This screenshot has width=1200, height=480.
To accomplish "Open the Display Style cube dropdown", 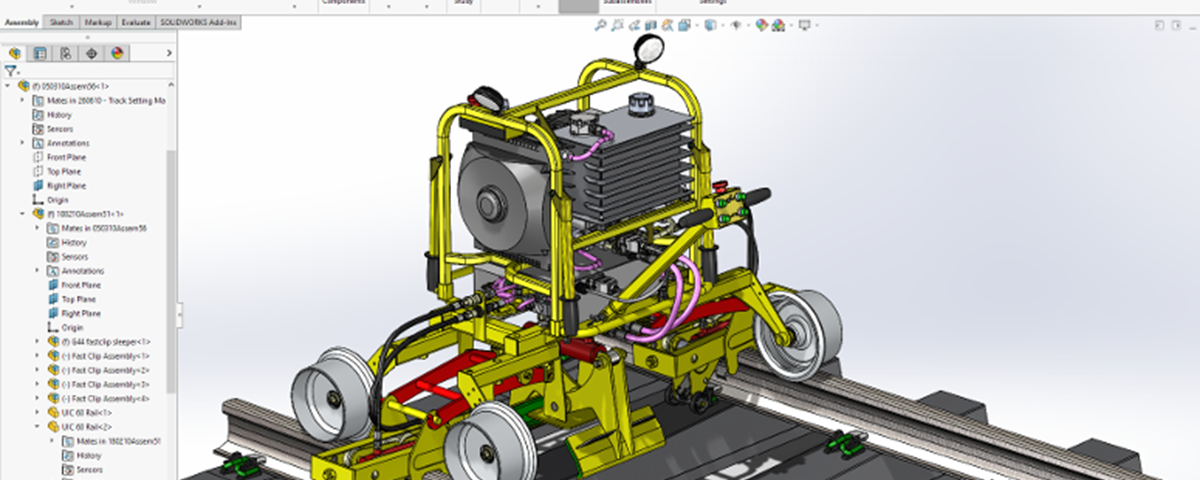I will (x=710, y=26).
